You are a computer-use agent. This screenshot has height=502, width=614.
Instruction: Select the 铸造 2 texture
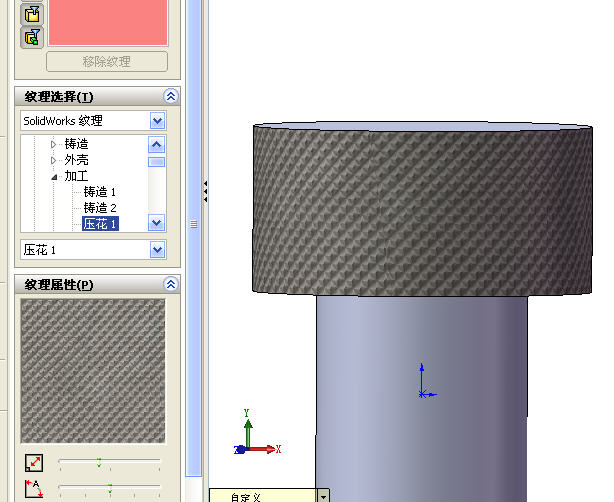click(x=100, y=208)
